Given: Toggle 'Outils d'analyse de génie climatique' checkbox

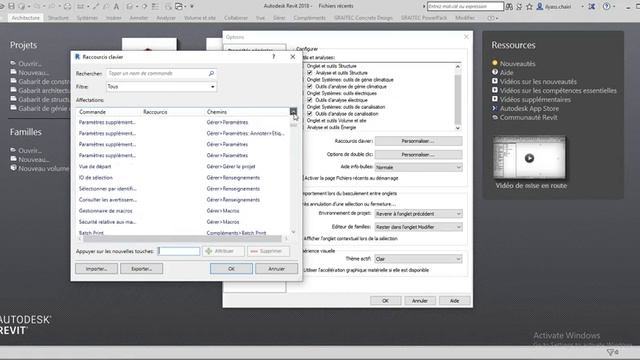Looking at the screenshot, I should pyautogui.click(x=309, y=87).
